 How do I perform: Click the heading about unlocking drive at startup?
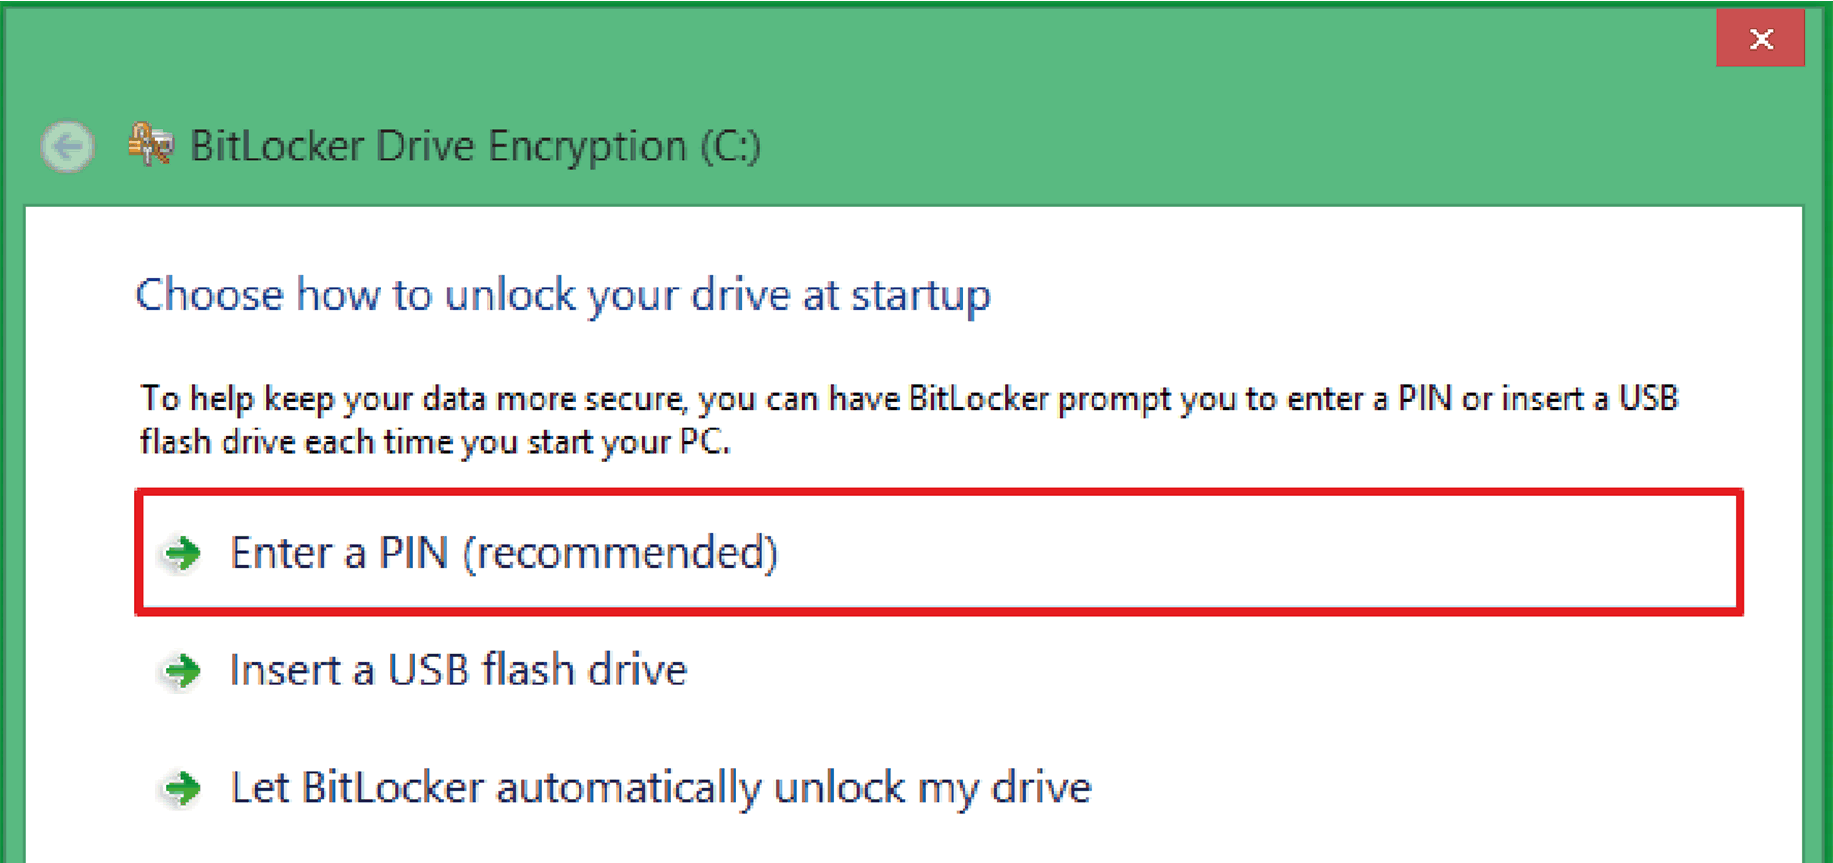562,295
